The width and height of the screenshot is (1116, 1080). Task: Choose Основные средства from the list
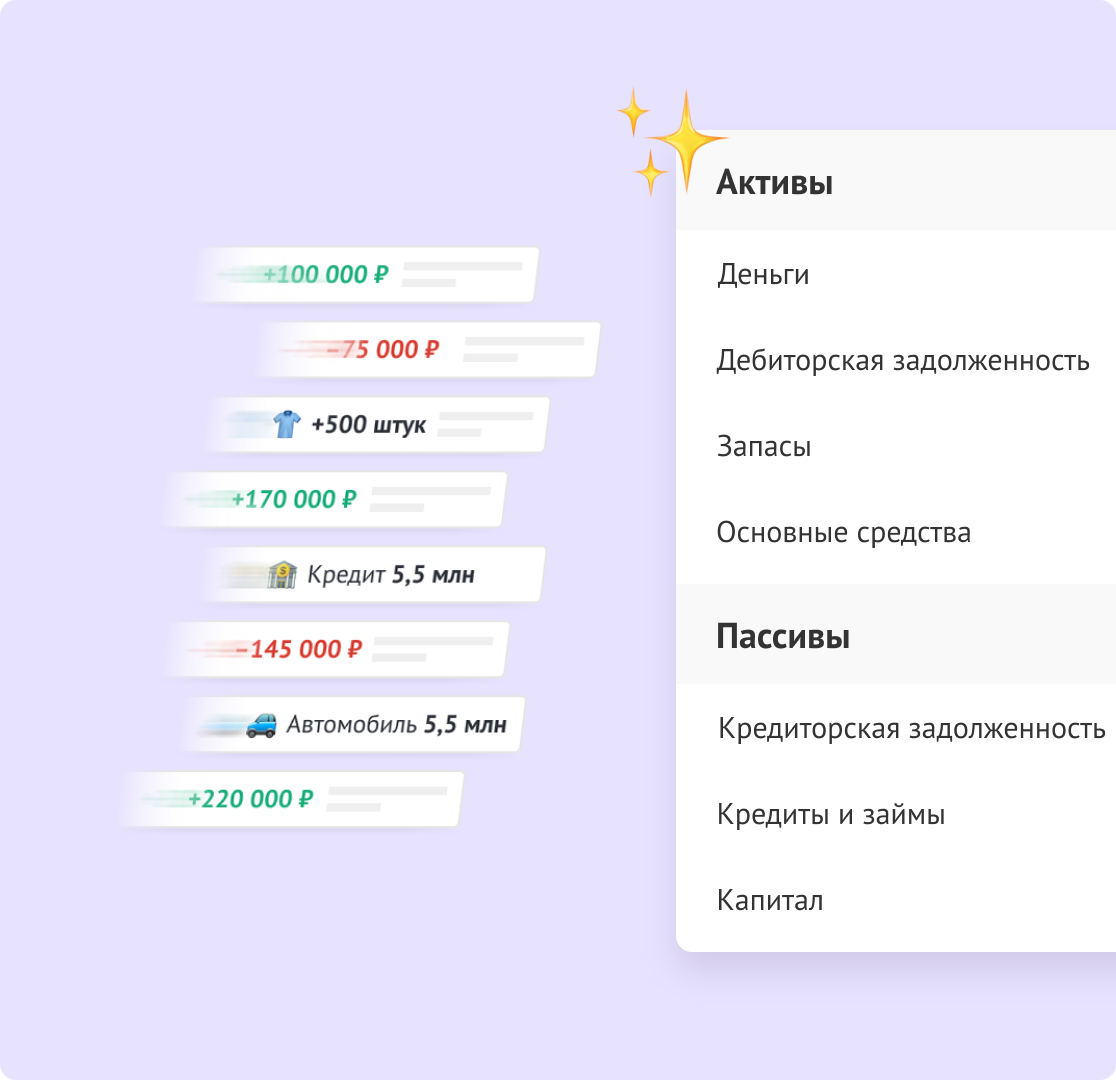click(845, 533)
